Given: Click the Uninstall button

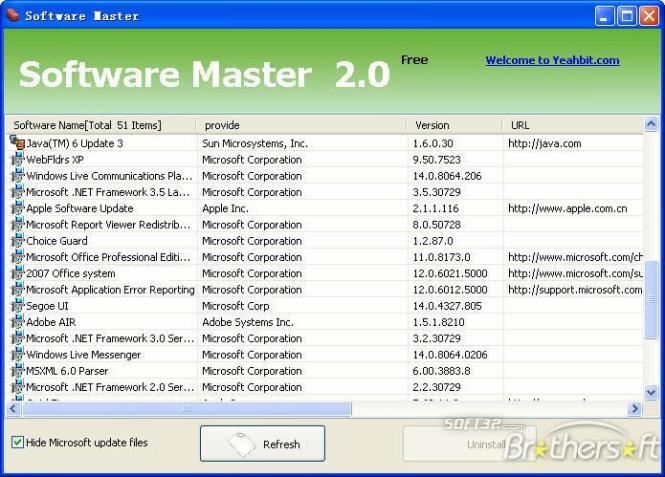Looking at the screenshot, I should pyautogui.click(x=469, y=444).
